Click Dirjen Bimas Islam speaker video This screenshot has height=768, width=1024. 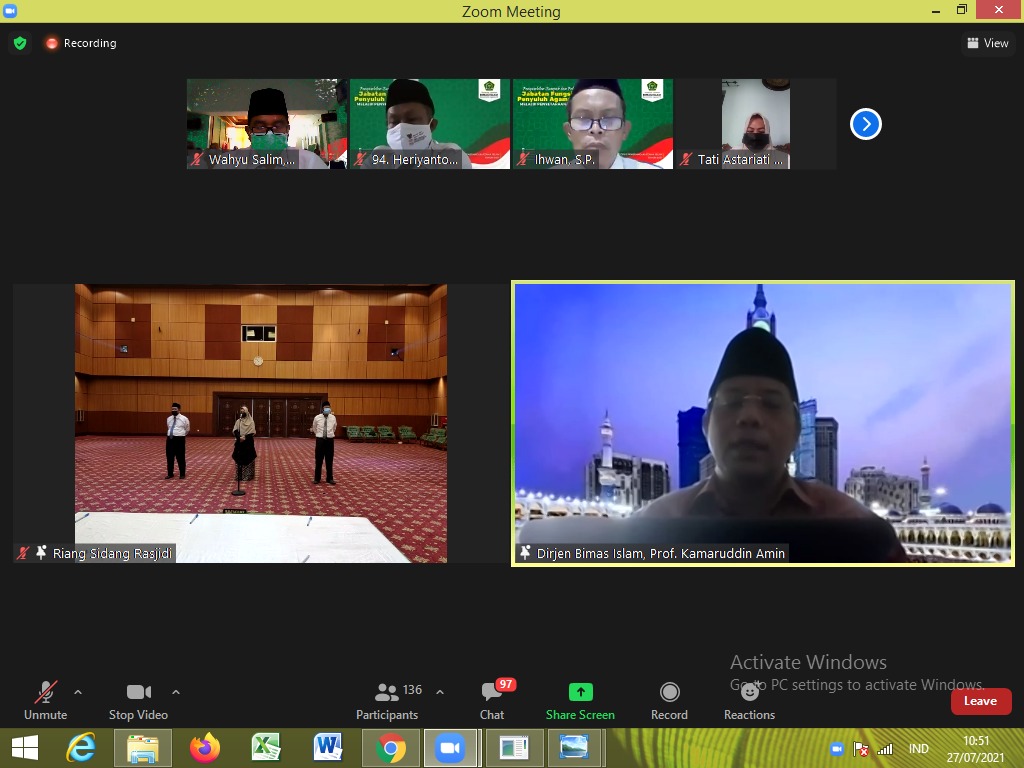click(763, 423)
